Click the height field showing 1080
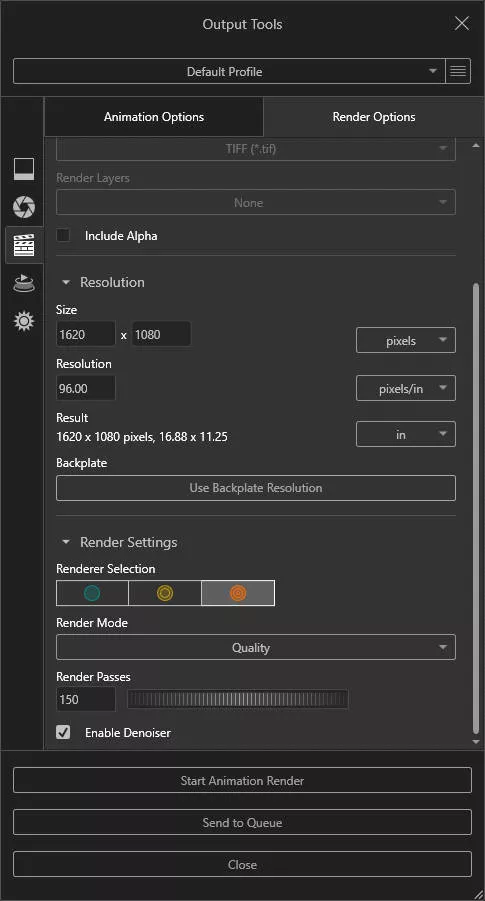This screenshot has width=485, height=901. pyautogui.click(x=161, y=334)
